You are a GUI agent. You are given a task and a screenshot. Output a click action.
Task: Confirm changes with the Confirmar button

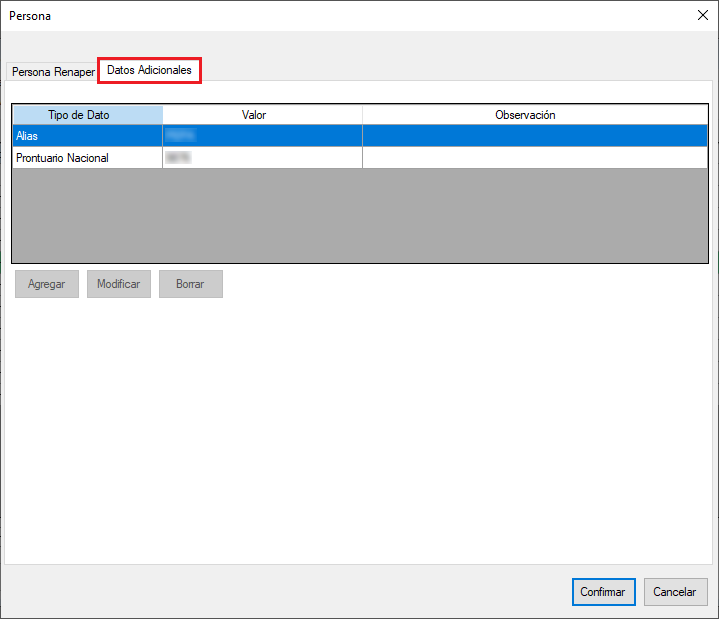click(603, 592)
